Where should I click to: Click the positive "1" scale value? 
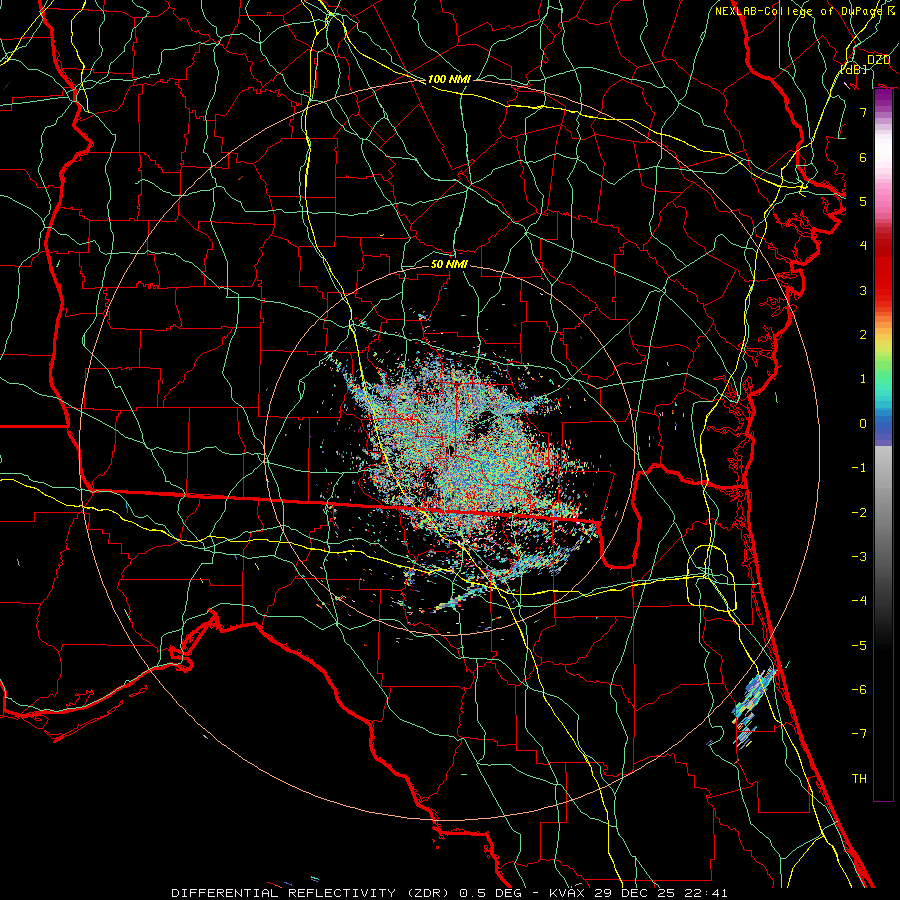[863, 379]
